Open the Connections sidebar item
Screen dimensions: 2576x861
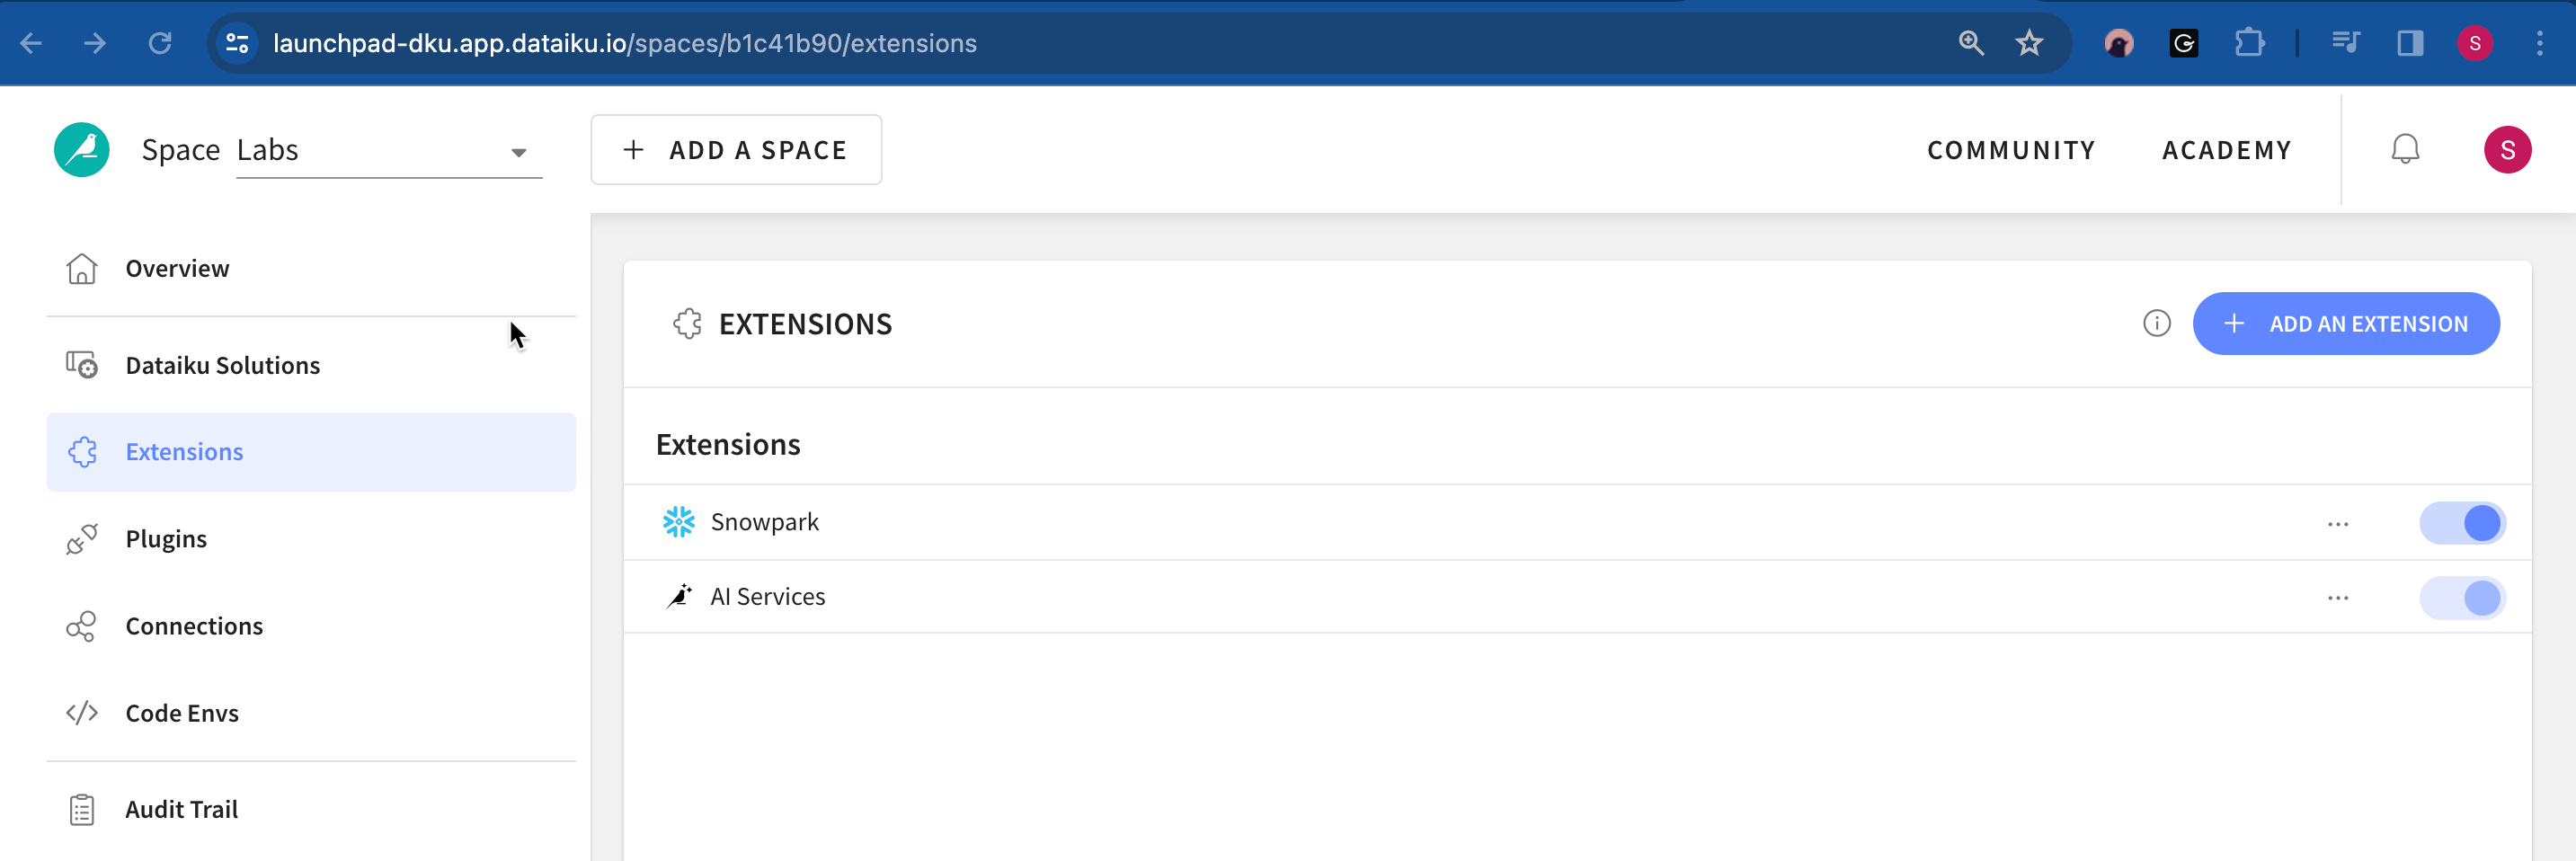click(x=194, y=626)
